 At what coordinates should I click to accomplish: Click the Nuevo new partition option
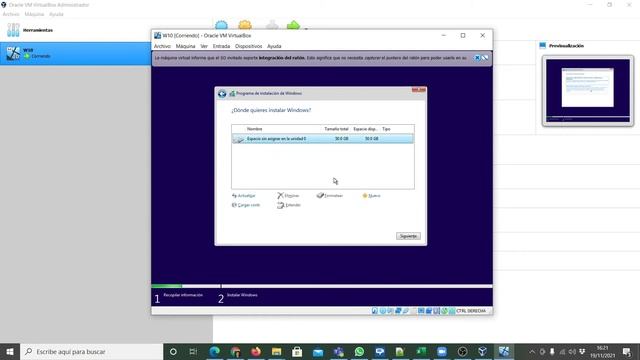click(371, 196)
